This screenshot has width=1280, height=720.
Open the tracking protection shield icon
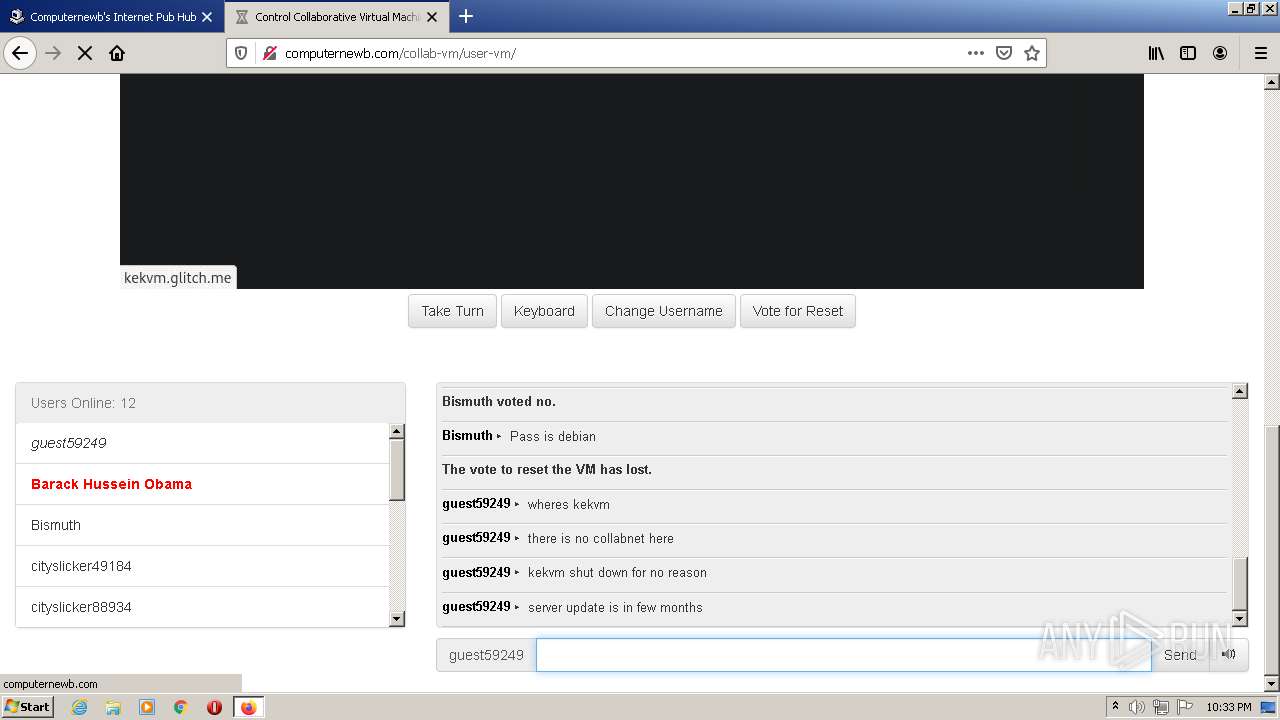241,53
